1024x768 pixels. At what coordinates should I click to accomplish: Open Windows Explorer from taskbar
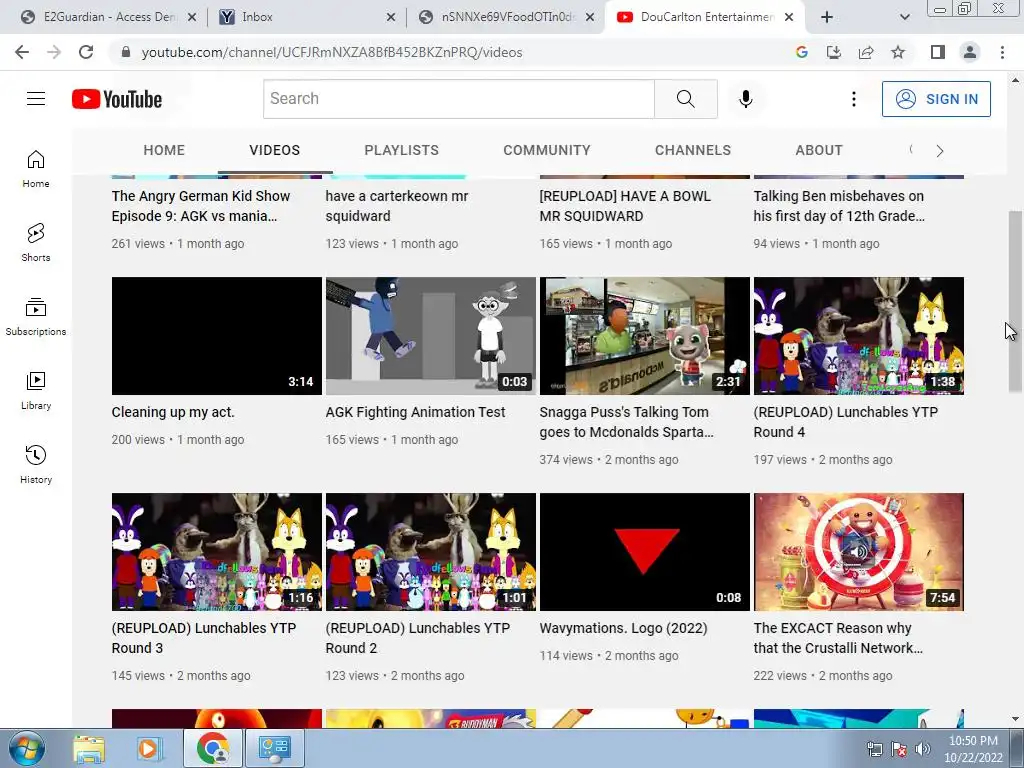point(89,748)
